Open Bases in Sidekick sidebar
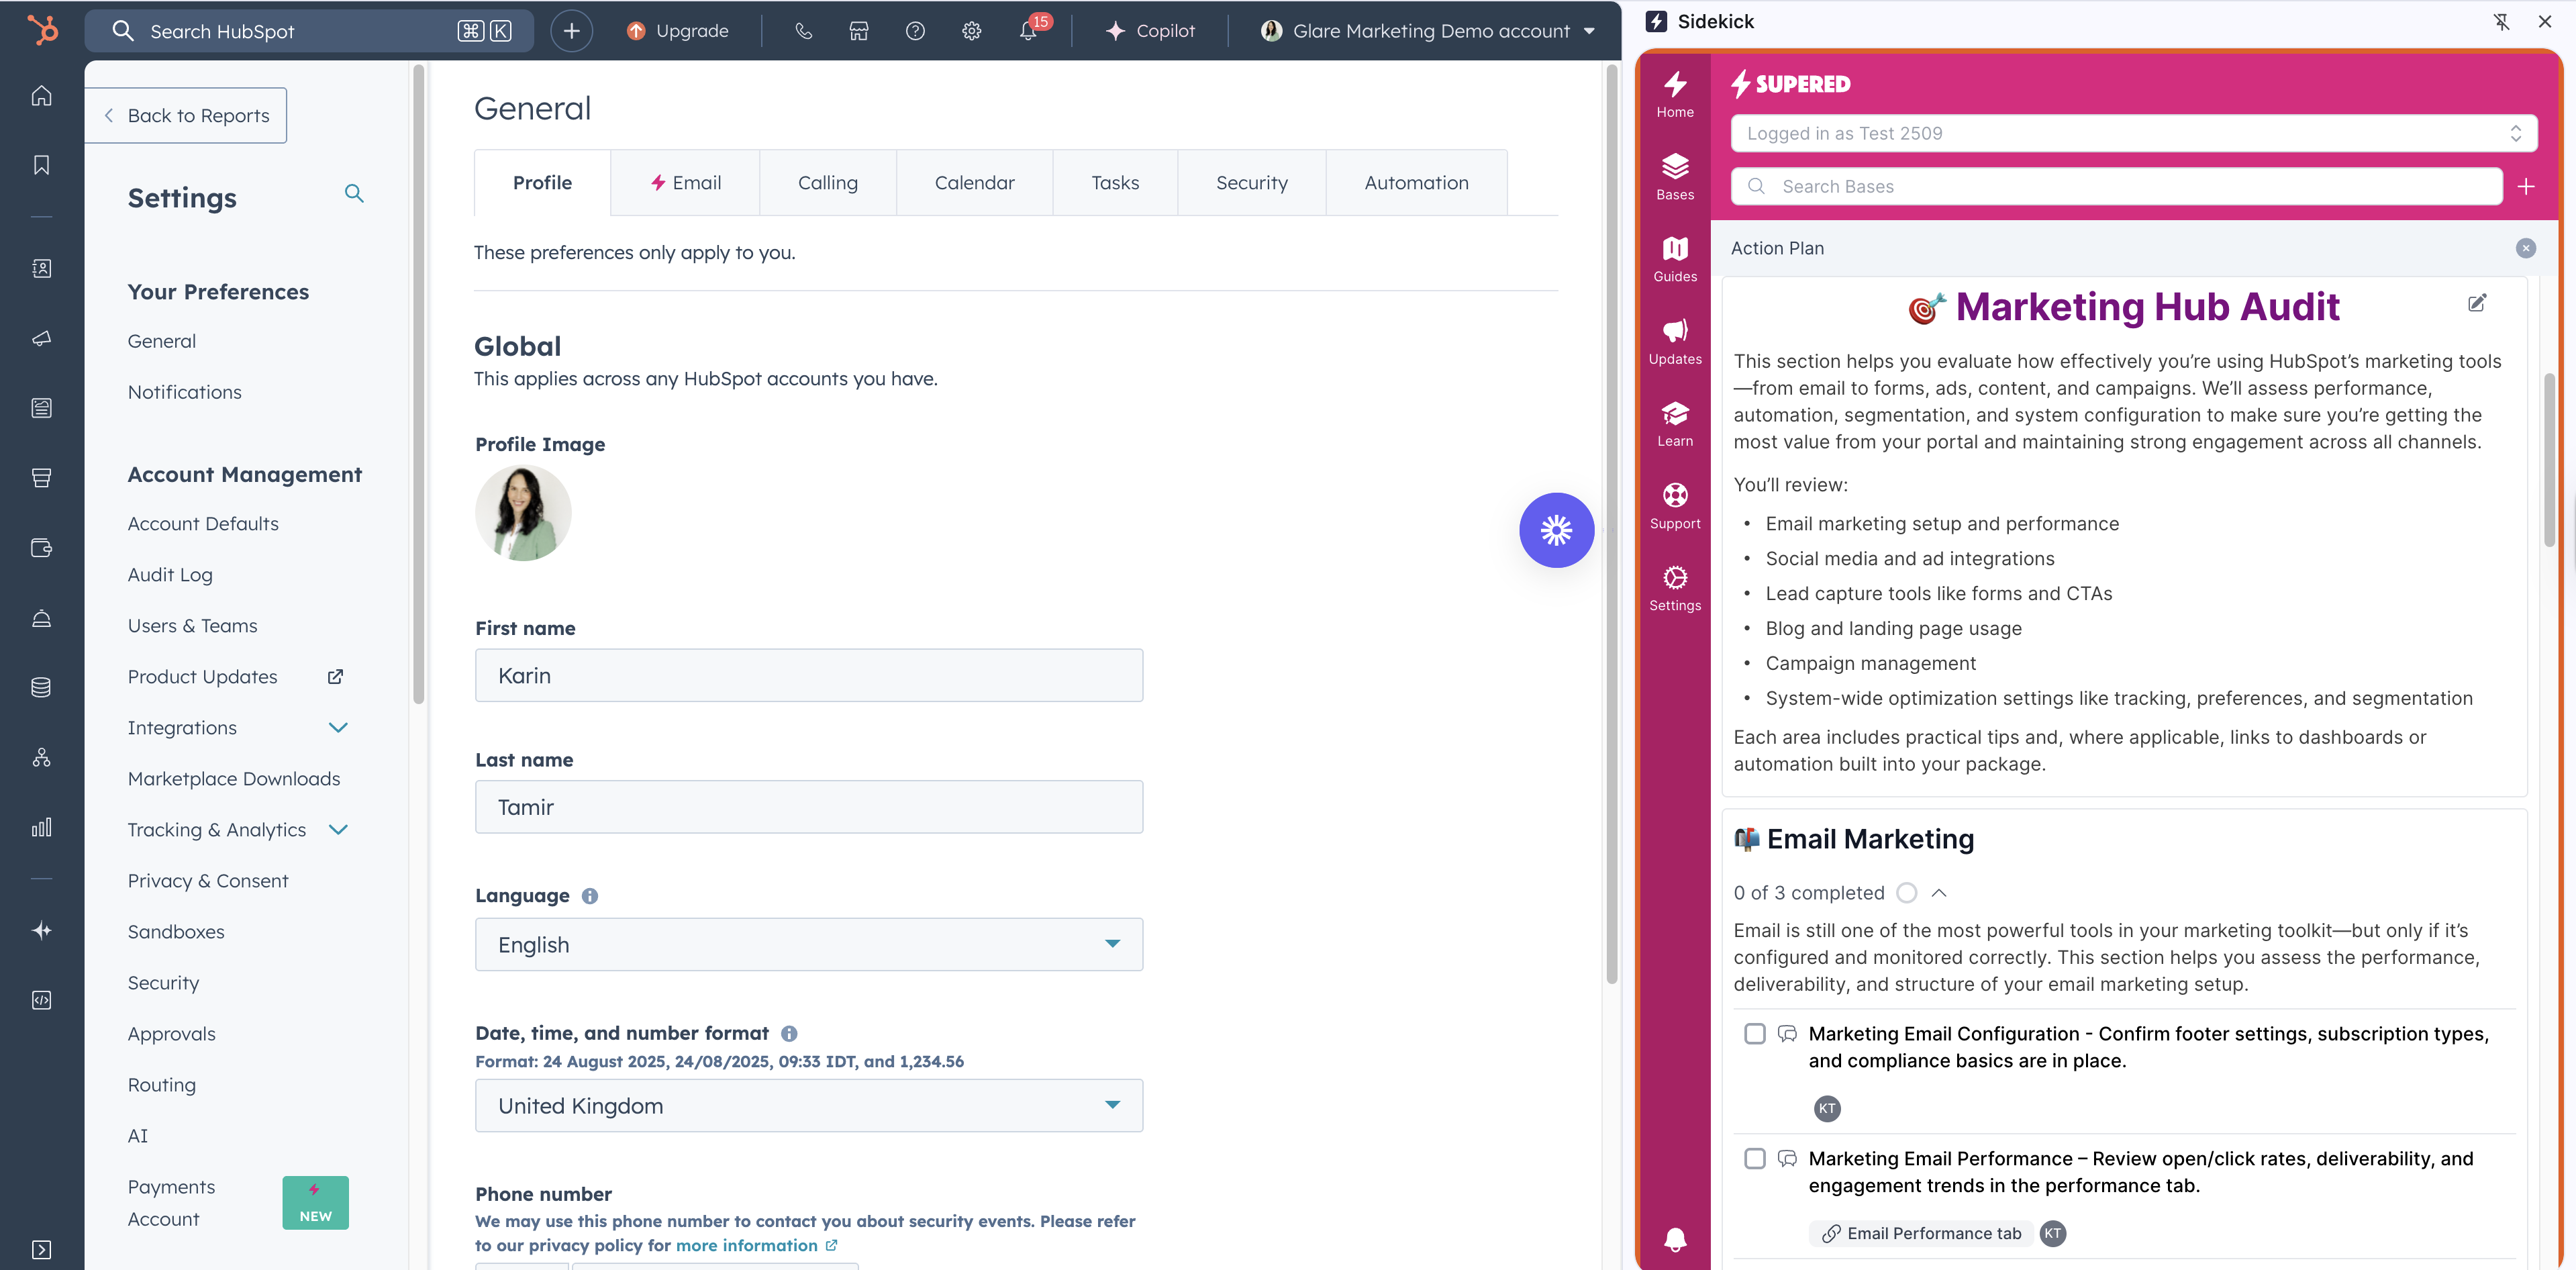2576x1270 pixels. click(1675, 177)
